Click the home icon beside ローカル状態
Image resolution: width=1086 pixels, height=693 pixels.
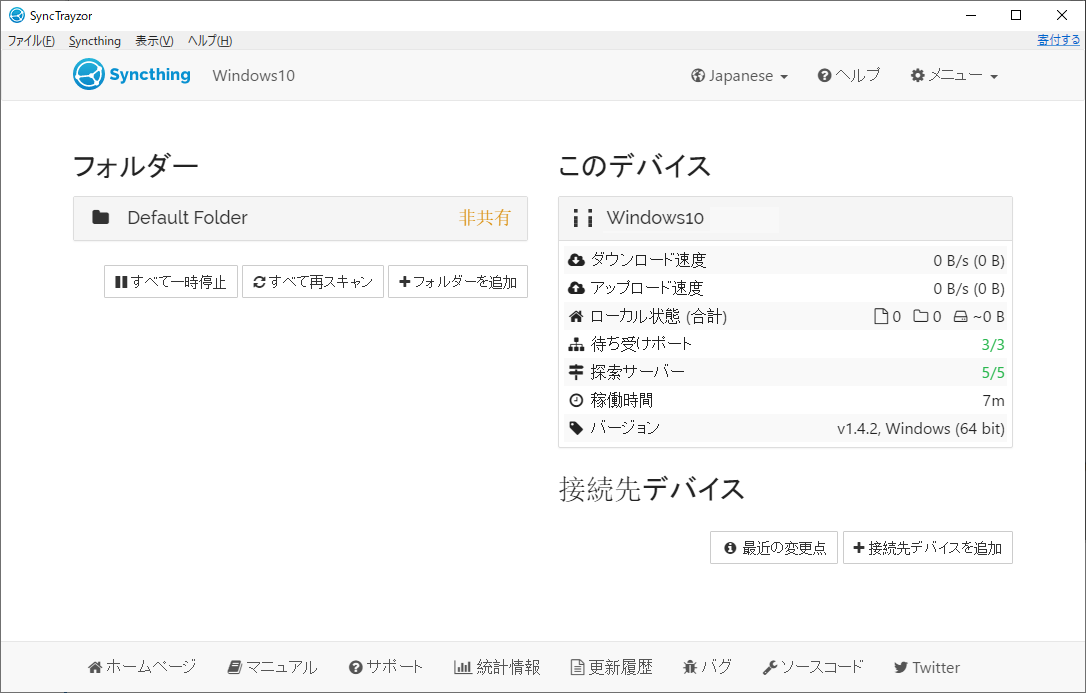pos(576,316)
